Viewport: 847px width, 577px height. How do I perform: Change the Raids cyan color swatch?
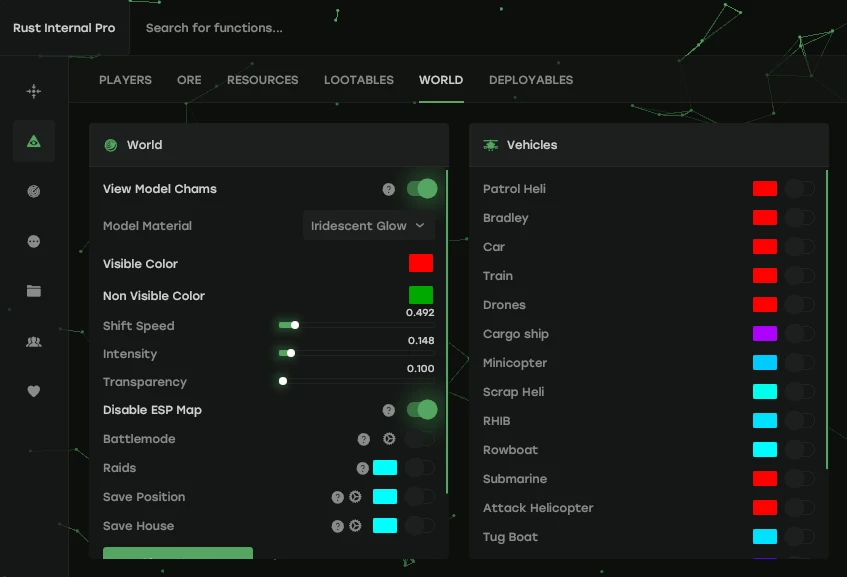[385, 468]
